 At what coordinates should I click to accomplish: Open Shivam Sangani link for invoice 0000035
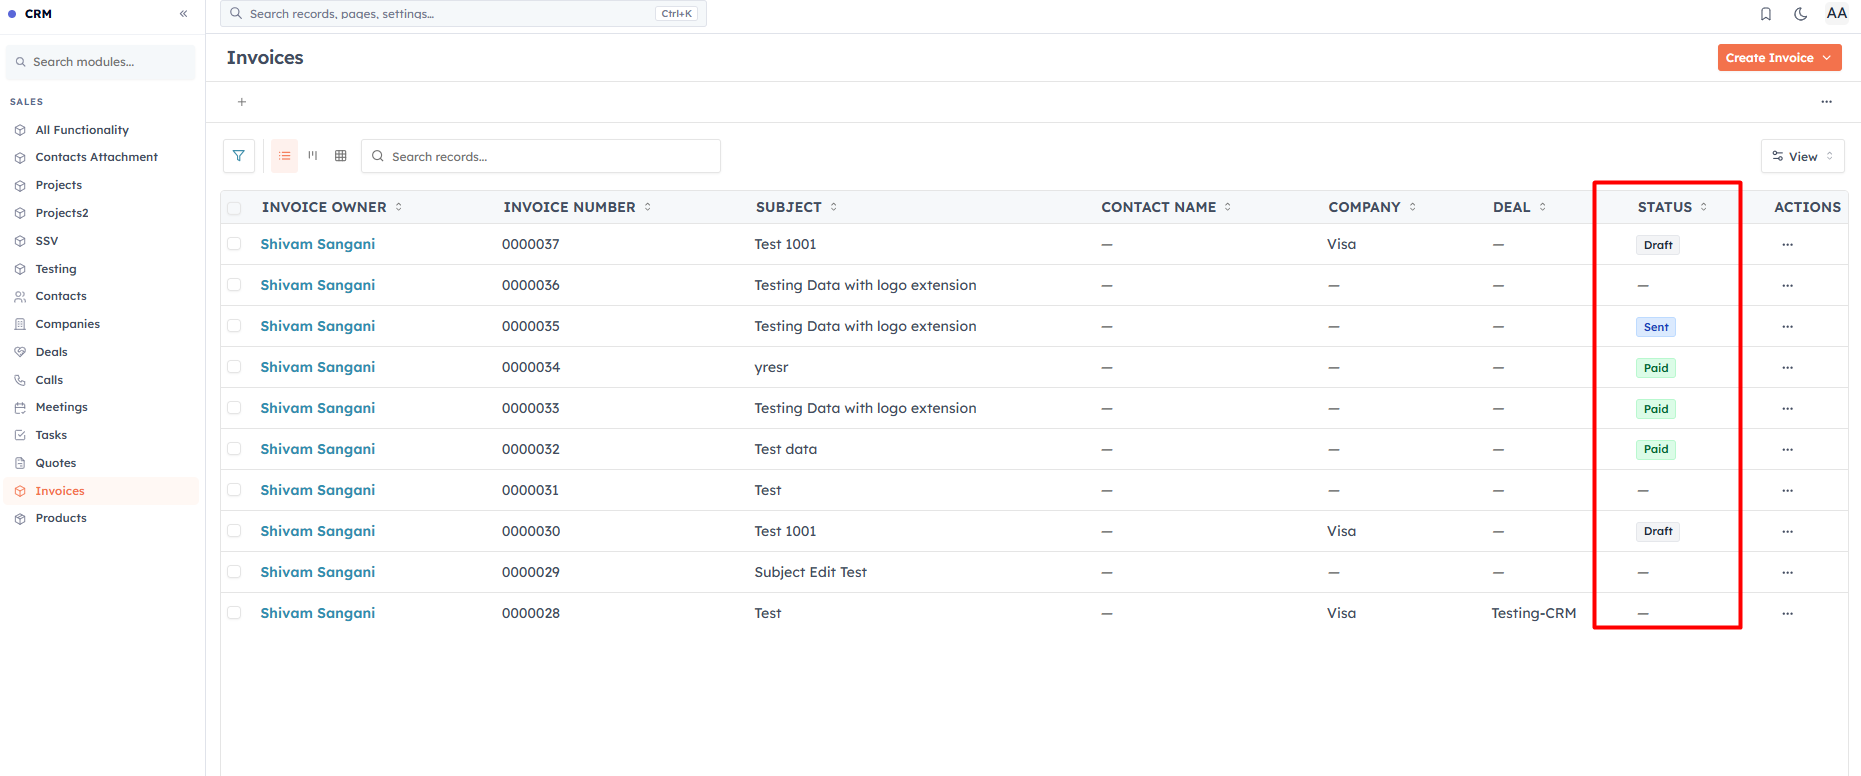[x=318, y=326]
